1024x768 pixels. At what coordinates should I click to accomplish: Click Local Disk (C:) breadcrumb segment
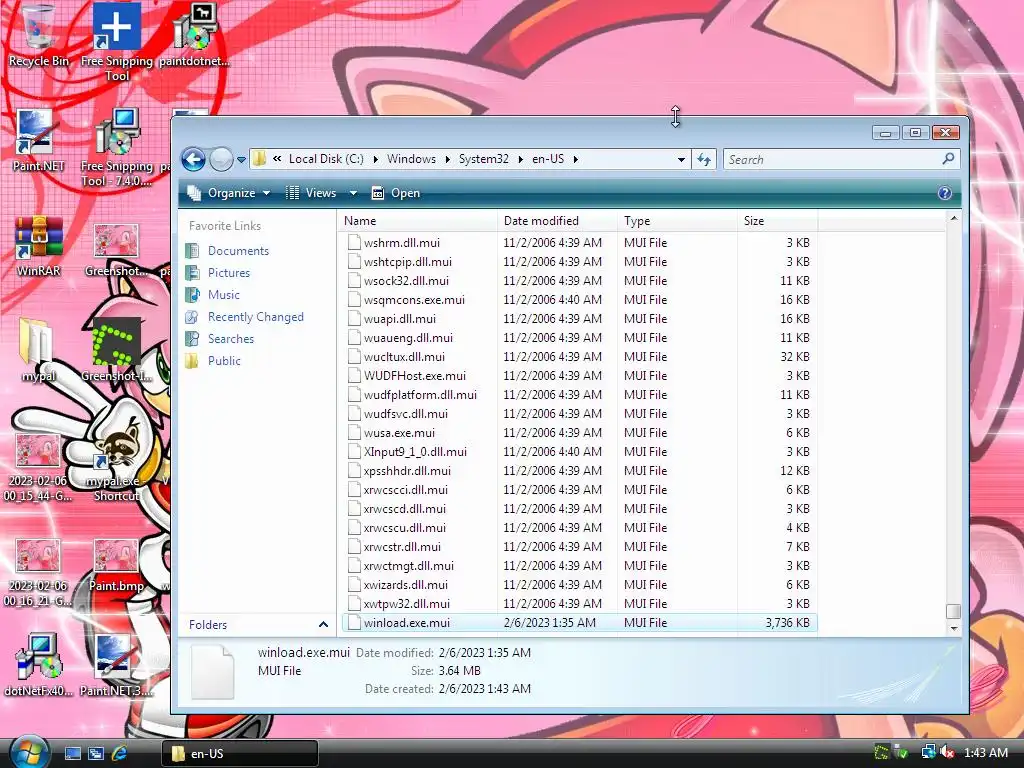[326, 159]
